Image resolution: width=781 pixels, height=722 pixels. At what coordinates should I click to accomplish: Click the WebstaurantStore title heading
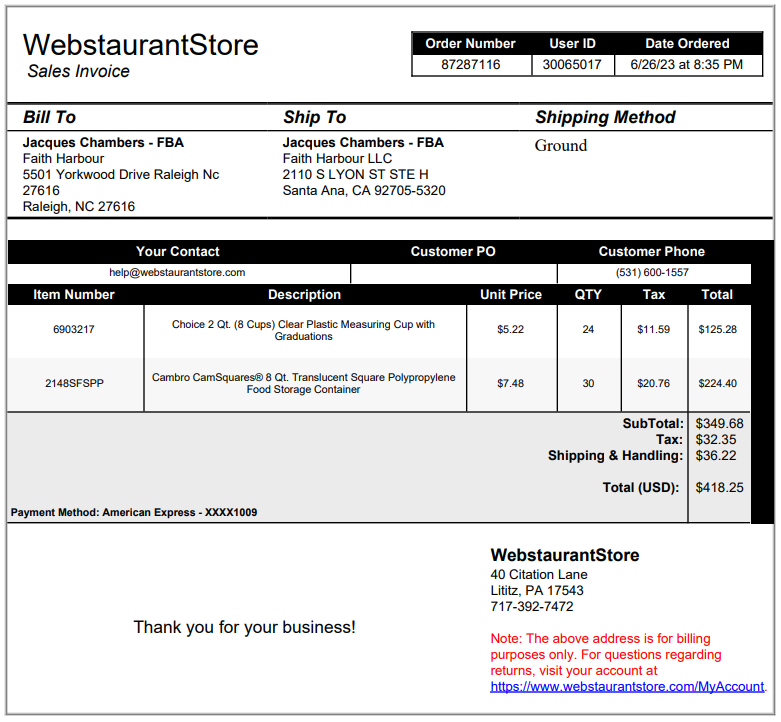point(140,45)
